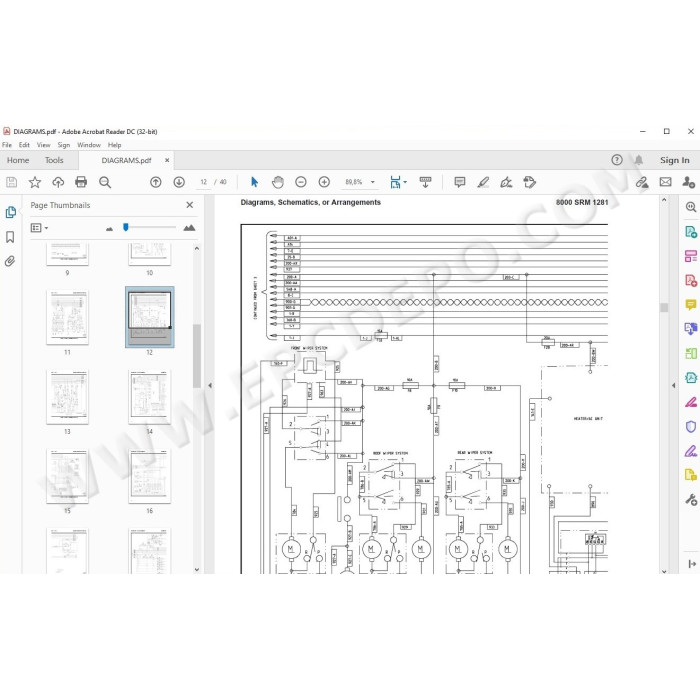The width and height of the screenshot is (700, 700).
Task: Select page 14 thumbnail
Action: point(150,397)
